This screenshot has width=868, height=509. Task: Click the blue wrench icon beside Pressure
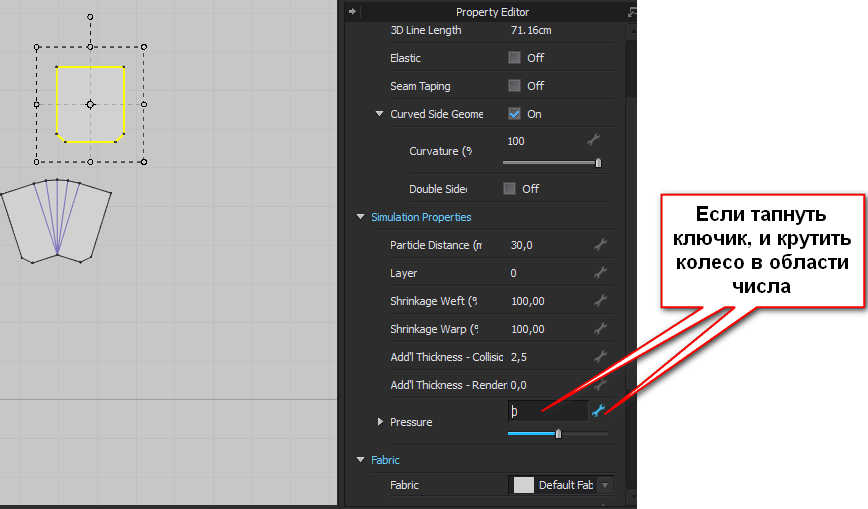(x=598, y=410)
